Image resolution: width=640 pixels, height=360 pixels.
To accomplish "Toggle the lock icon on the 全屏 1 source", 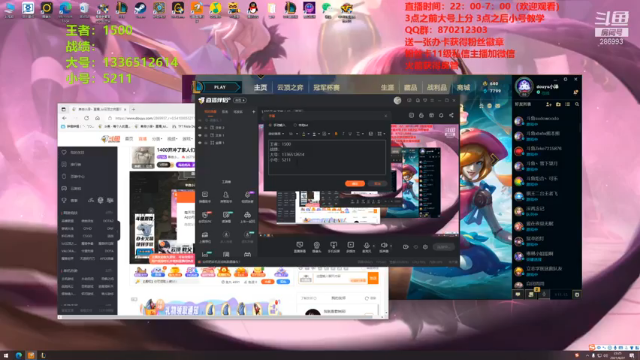I will [206, 143].
